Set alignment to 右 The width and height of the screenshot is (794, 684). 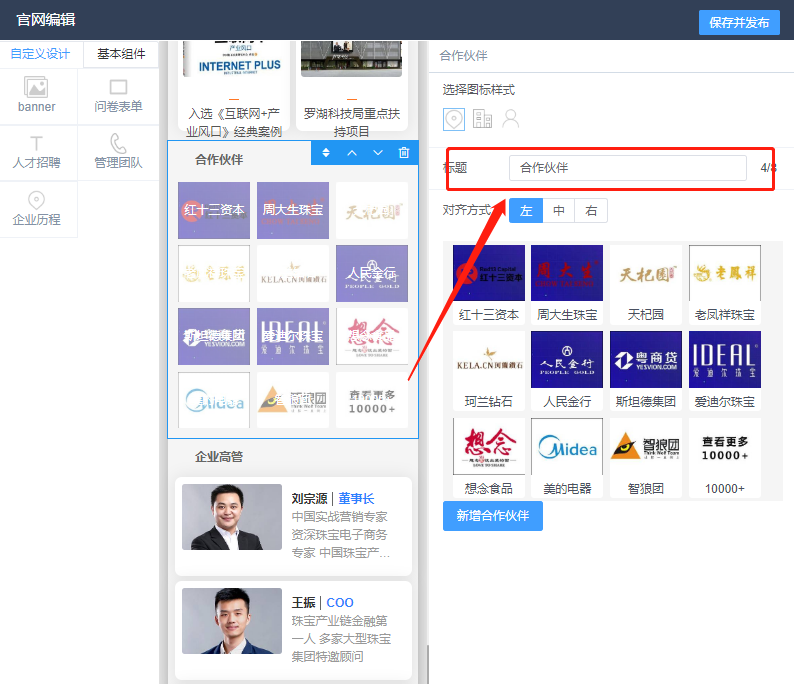(x=591, y=210)
